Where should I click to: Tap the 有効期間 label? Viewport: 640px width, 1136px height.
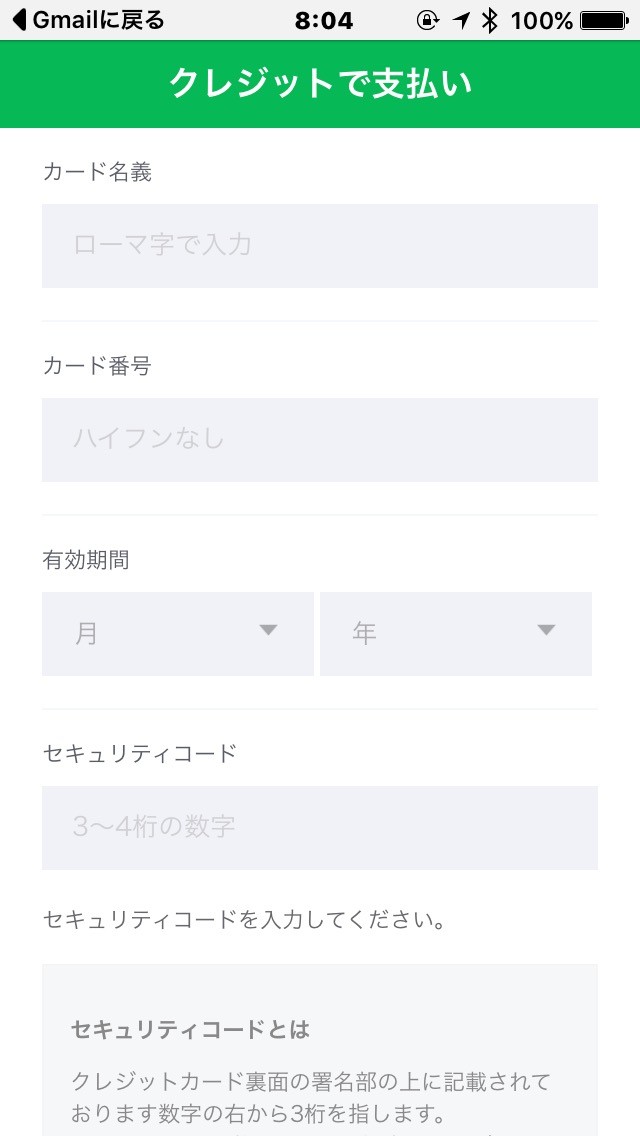coord(86,560)
